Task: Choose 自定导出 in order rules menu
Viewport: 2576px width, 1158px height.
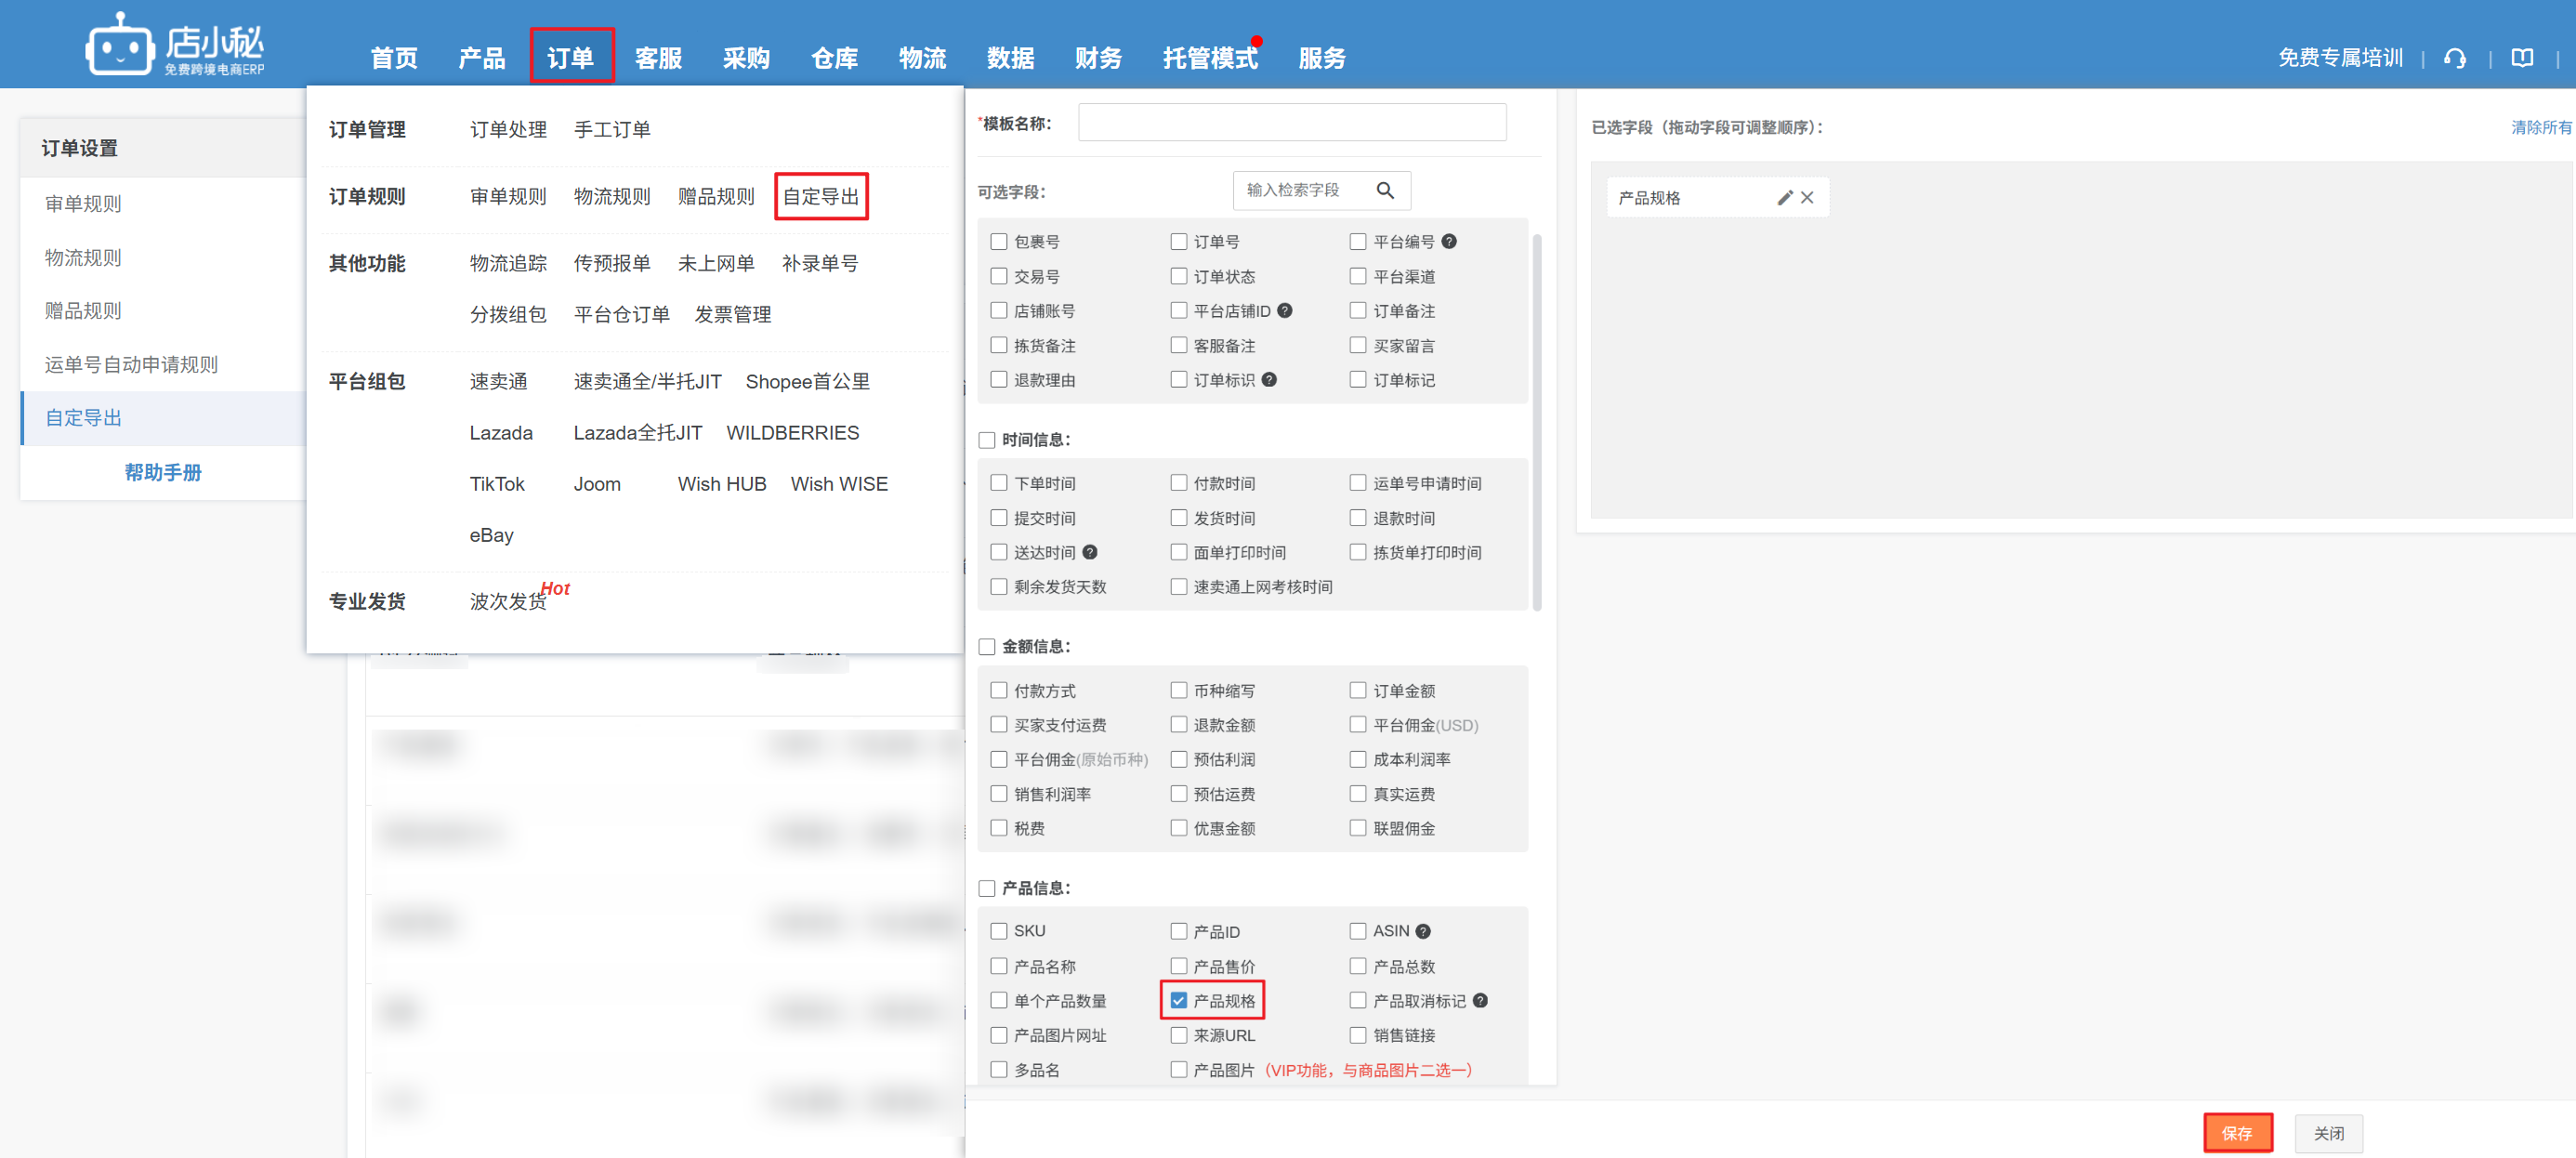Action: pyautogui.click(x=820, y=197)
